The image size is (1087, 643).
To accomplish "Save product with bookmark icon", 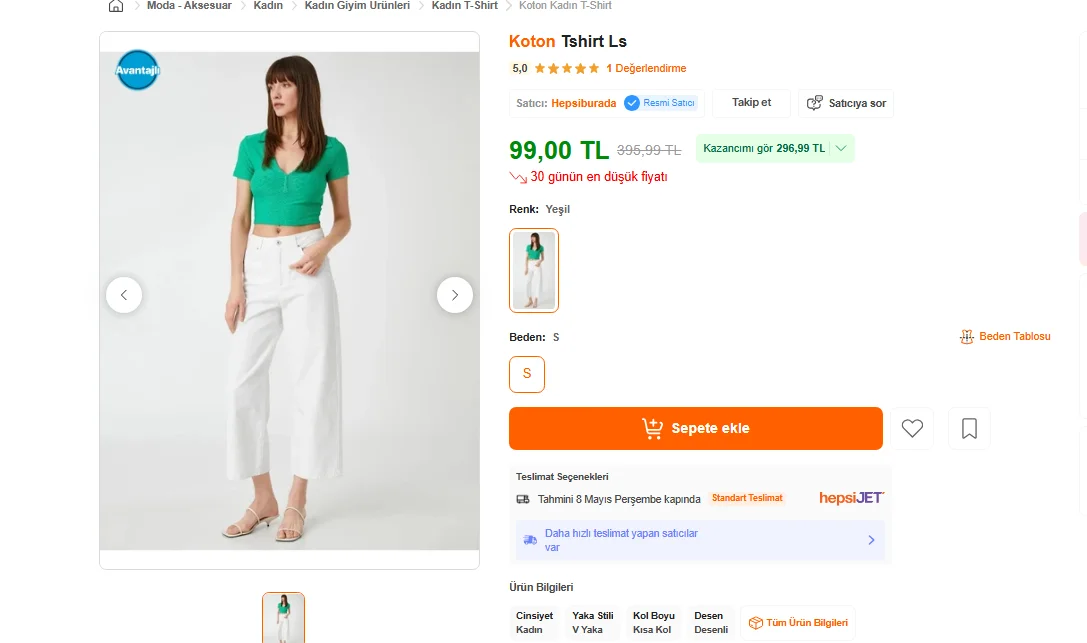I will click(x=969, y=428).
